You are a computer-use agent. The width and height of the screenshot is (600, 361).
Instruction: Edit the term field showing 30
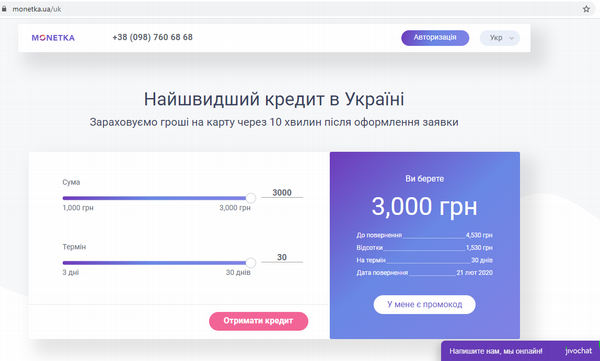[x=282, y=257]
